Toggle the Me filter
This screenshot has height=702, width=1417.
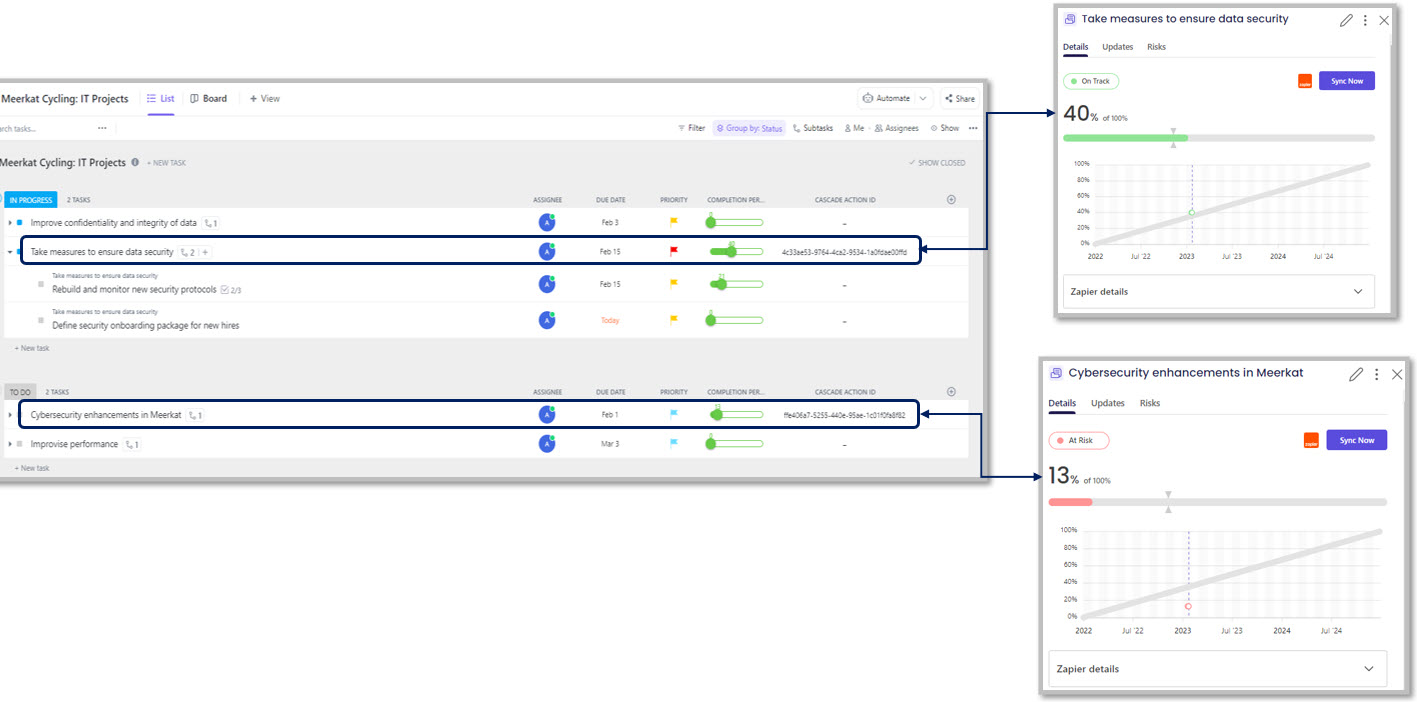click(854, 128)
